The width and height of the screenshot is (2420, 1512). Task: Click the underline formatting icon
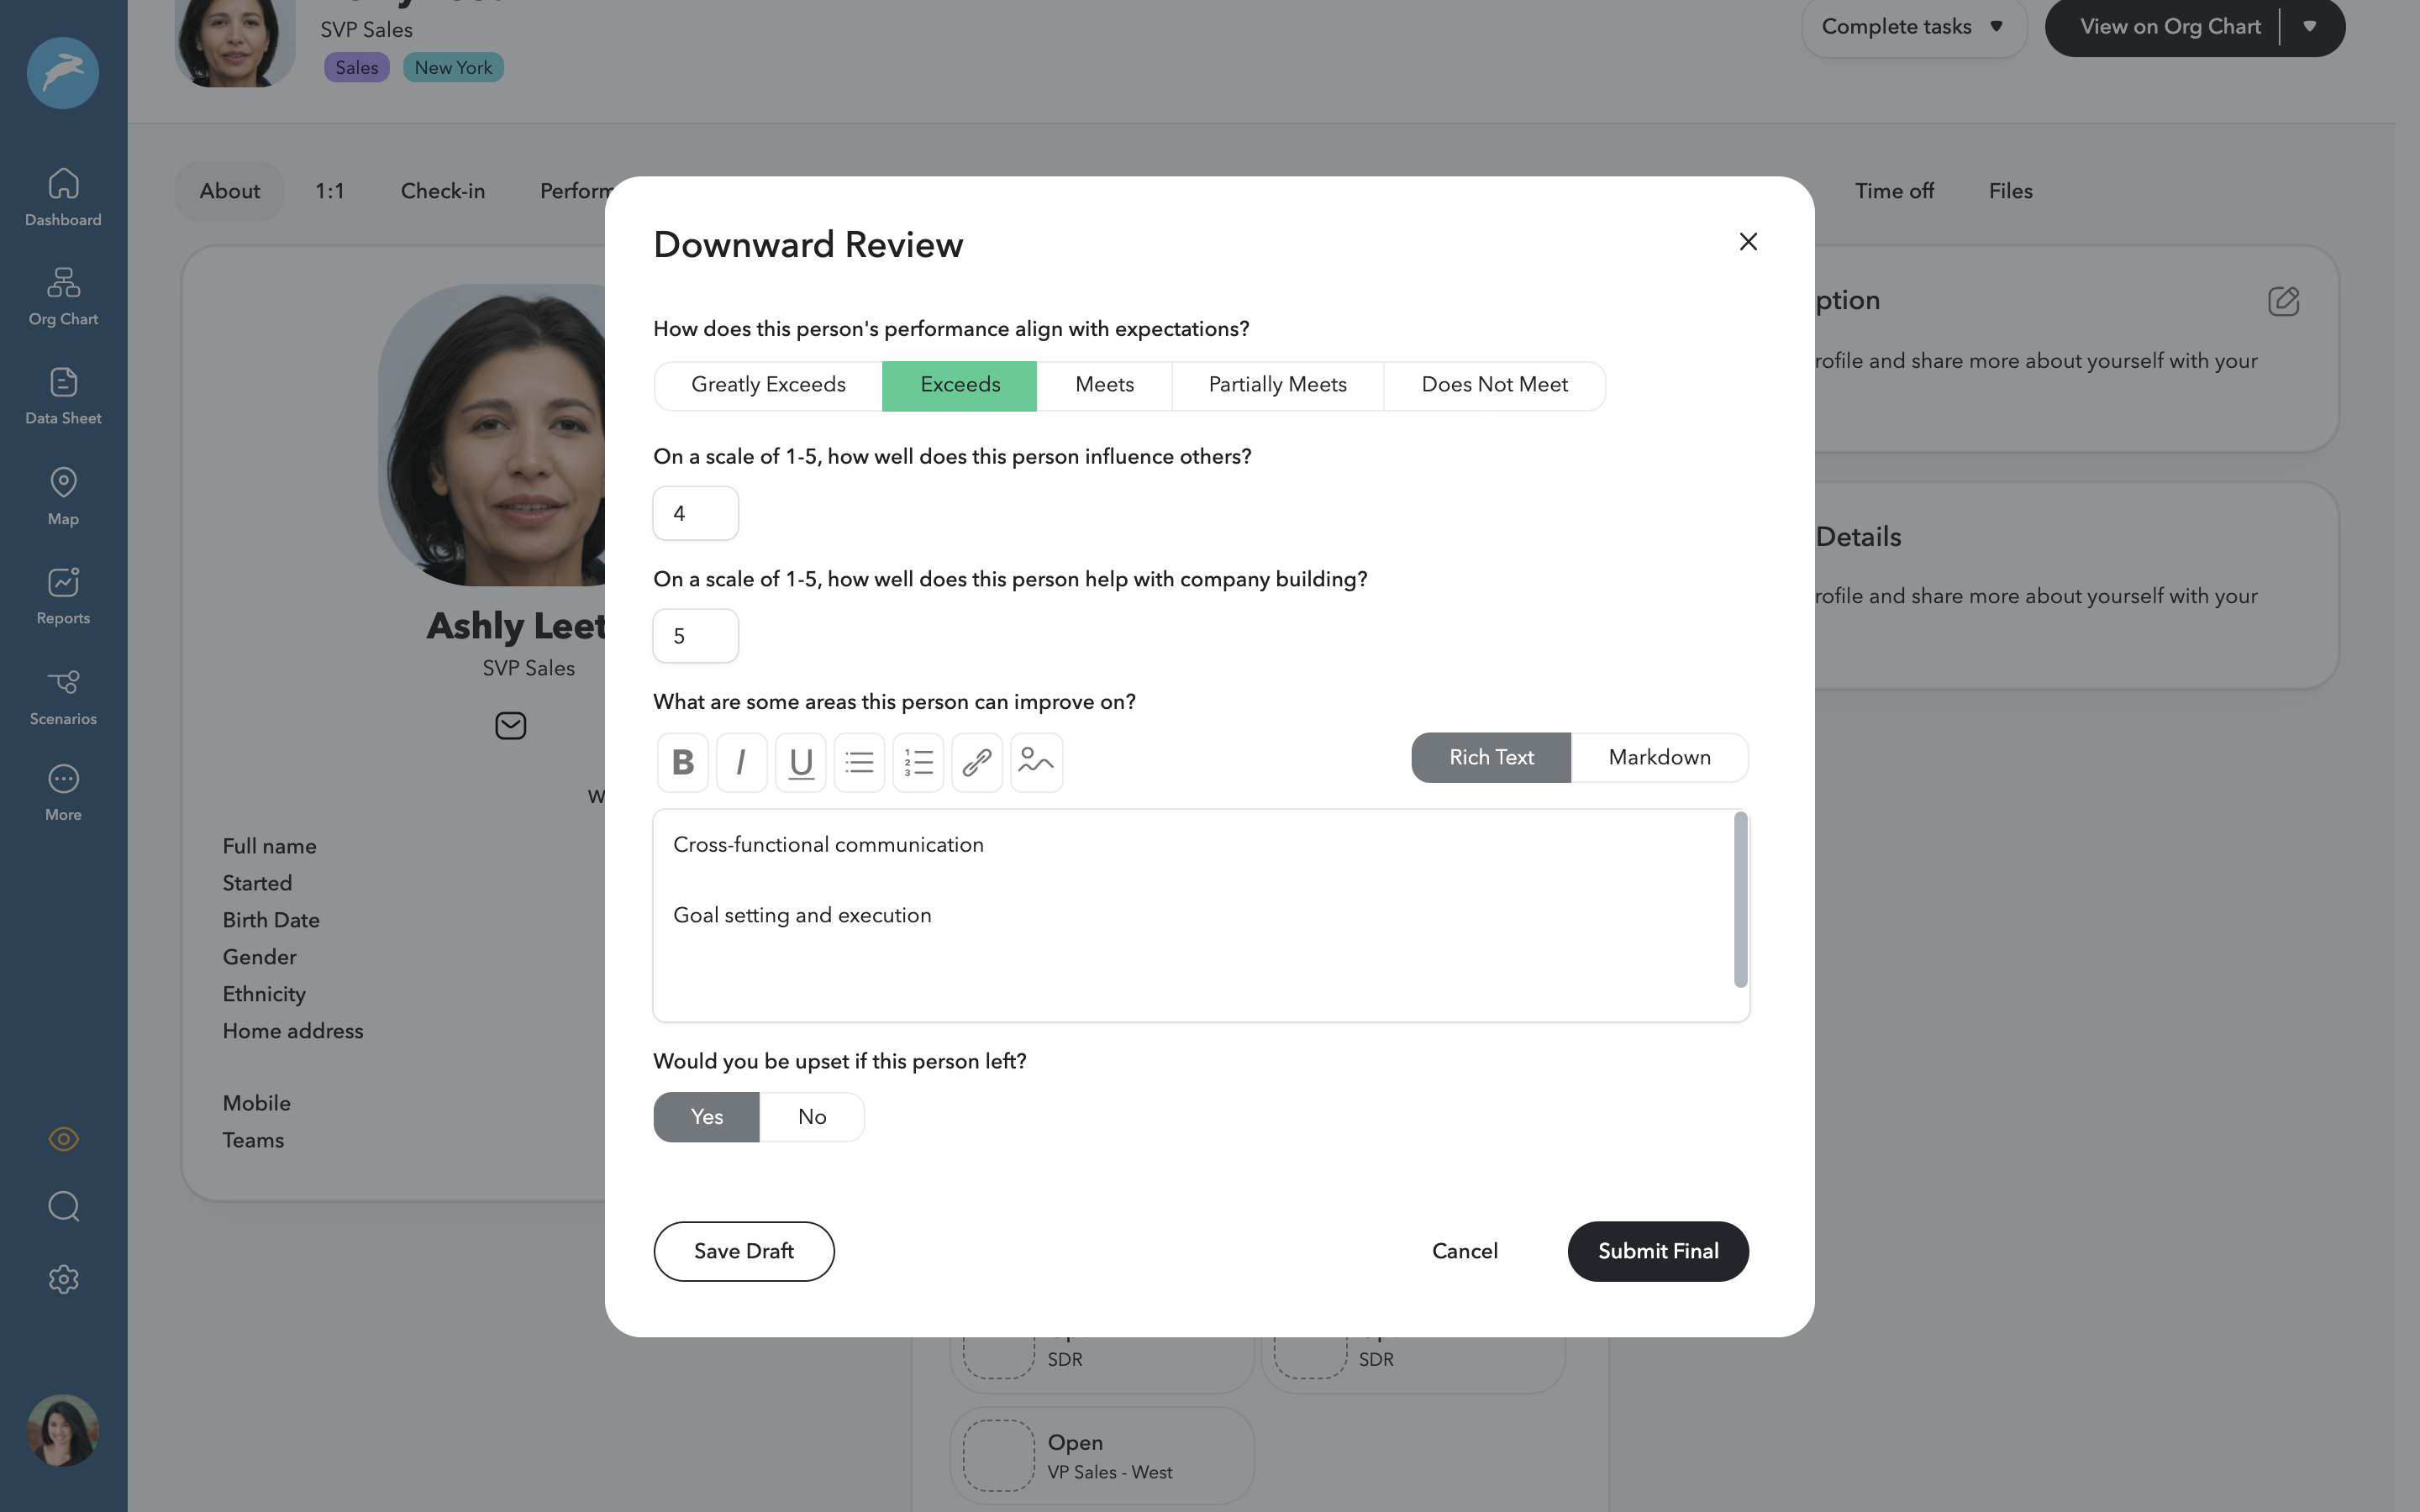click(x=800, y=763)
